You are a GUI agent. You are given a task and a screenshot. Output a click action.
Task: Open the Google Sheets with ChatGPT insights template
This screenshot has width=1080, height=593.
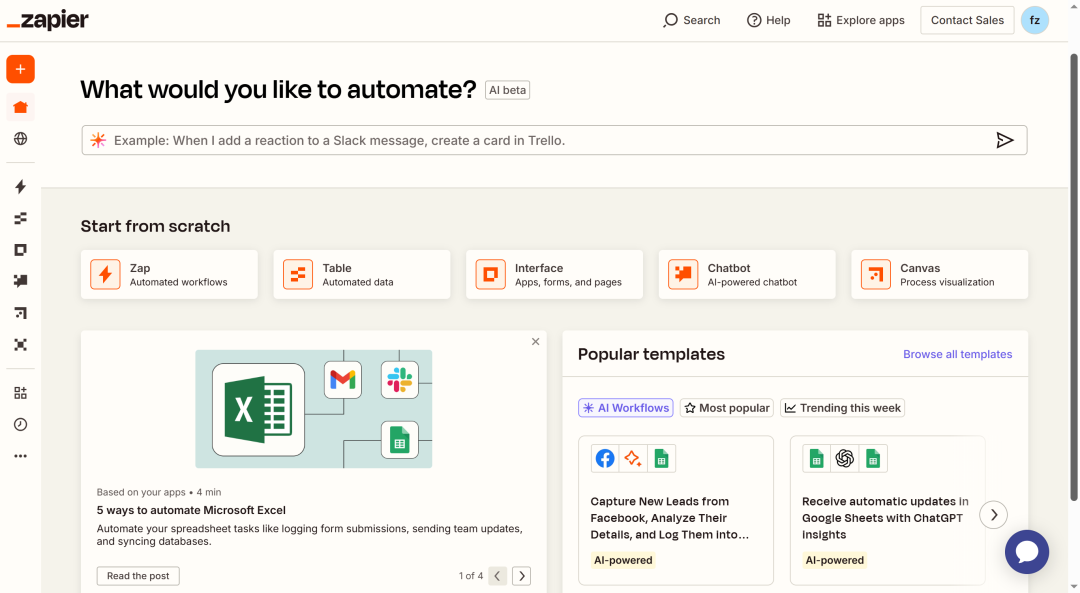[x=887, y=510]
